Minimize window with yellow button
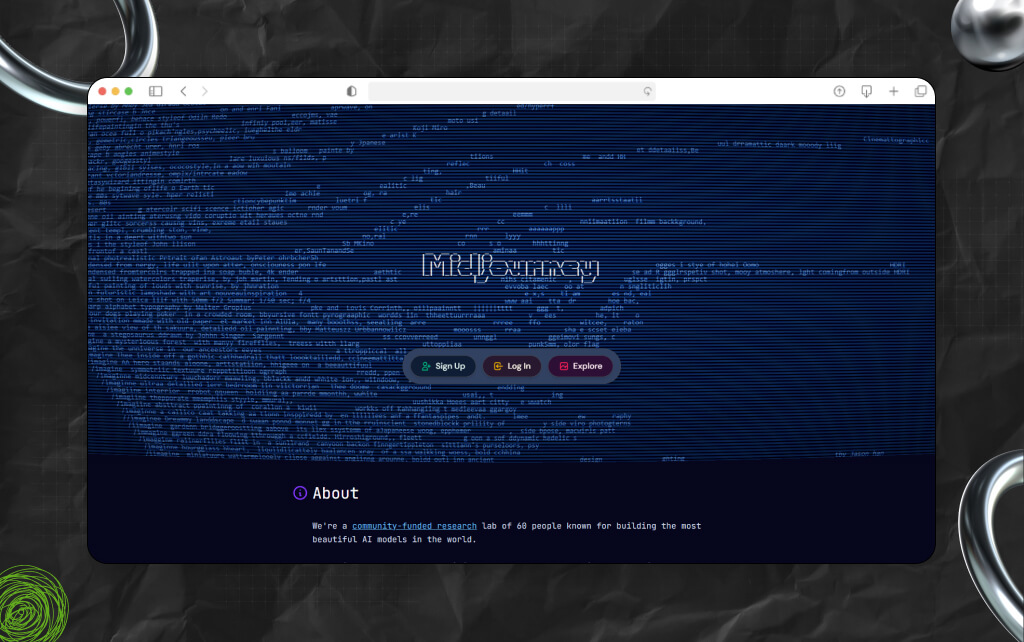Viewport: 1024px width, 642px height. 116,91
